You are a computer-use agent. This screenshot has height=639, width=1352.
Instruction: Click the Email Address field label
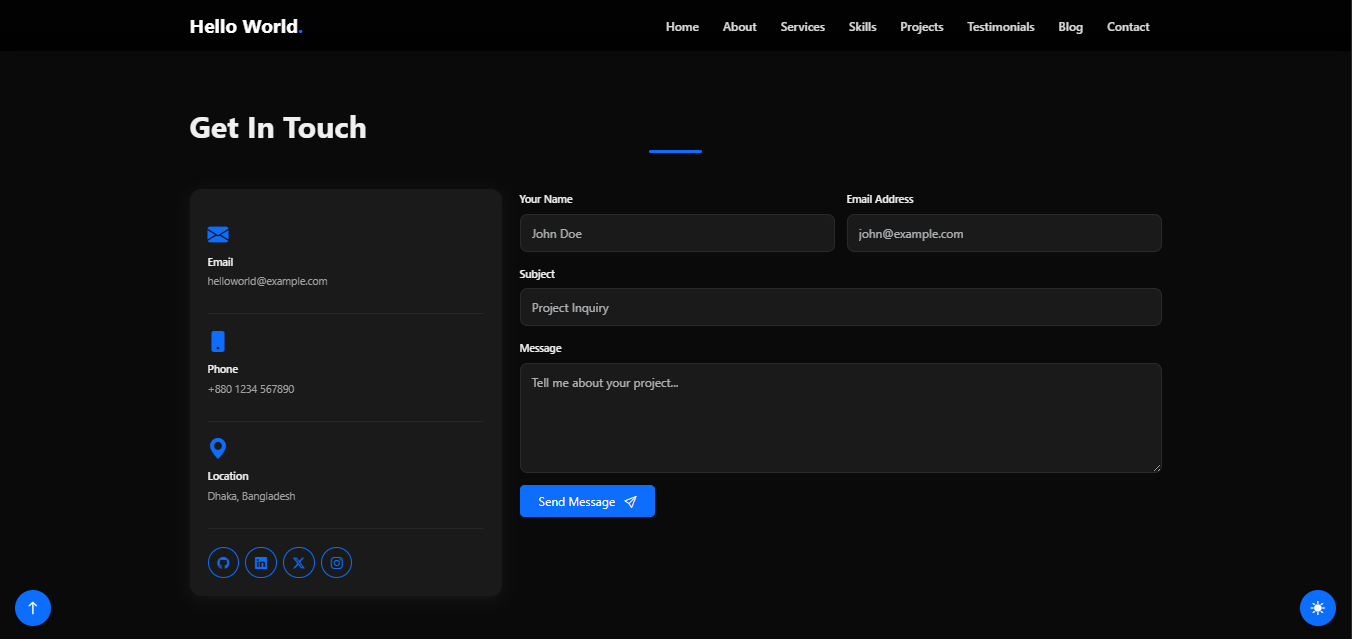click(880, 199)
